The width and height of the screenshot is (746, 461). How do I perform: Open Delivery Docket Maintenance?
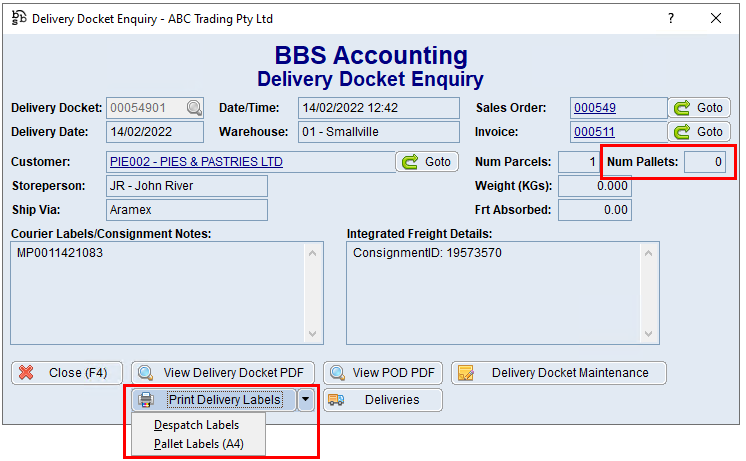558,373
